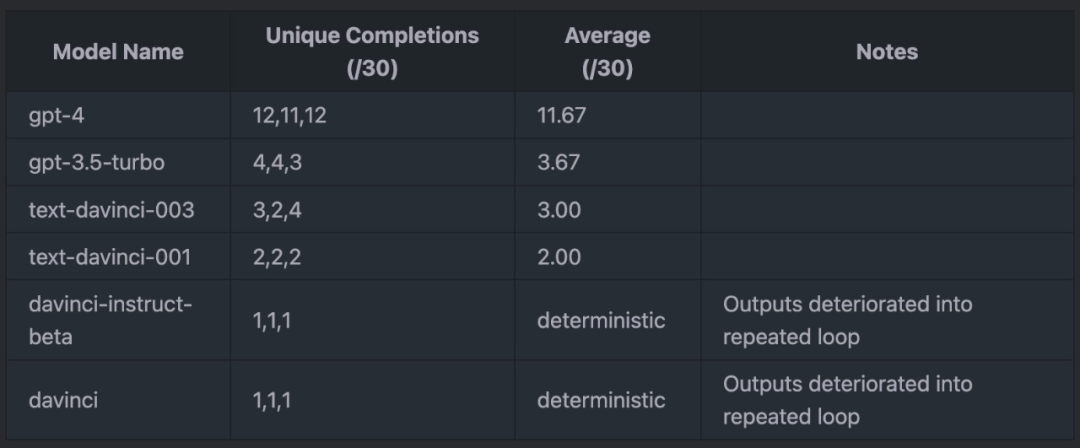Viewport: 1080px width, 448px height.
Task: Click "deterministic" in the davinci-instruct-beta row
Action: 600,321
